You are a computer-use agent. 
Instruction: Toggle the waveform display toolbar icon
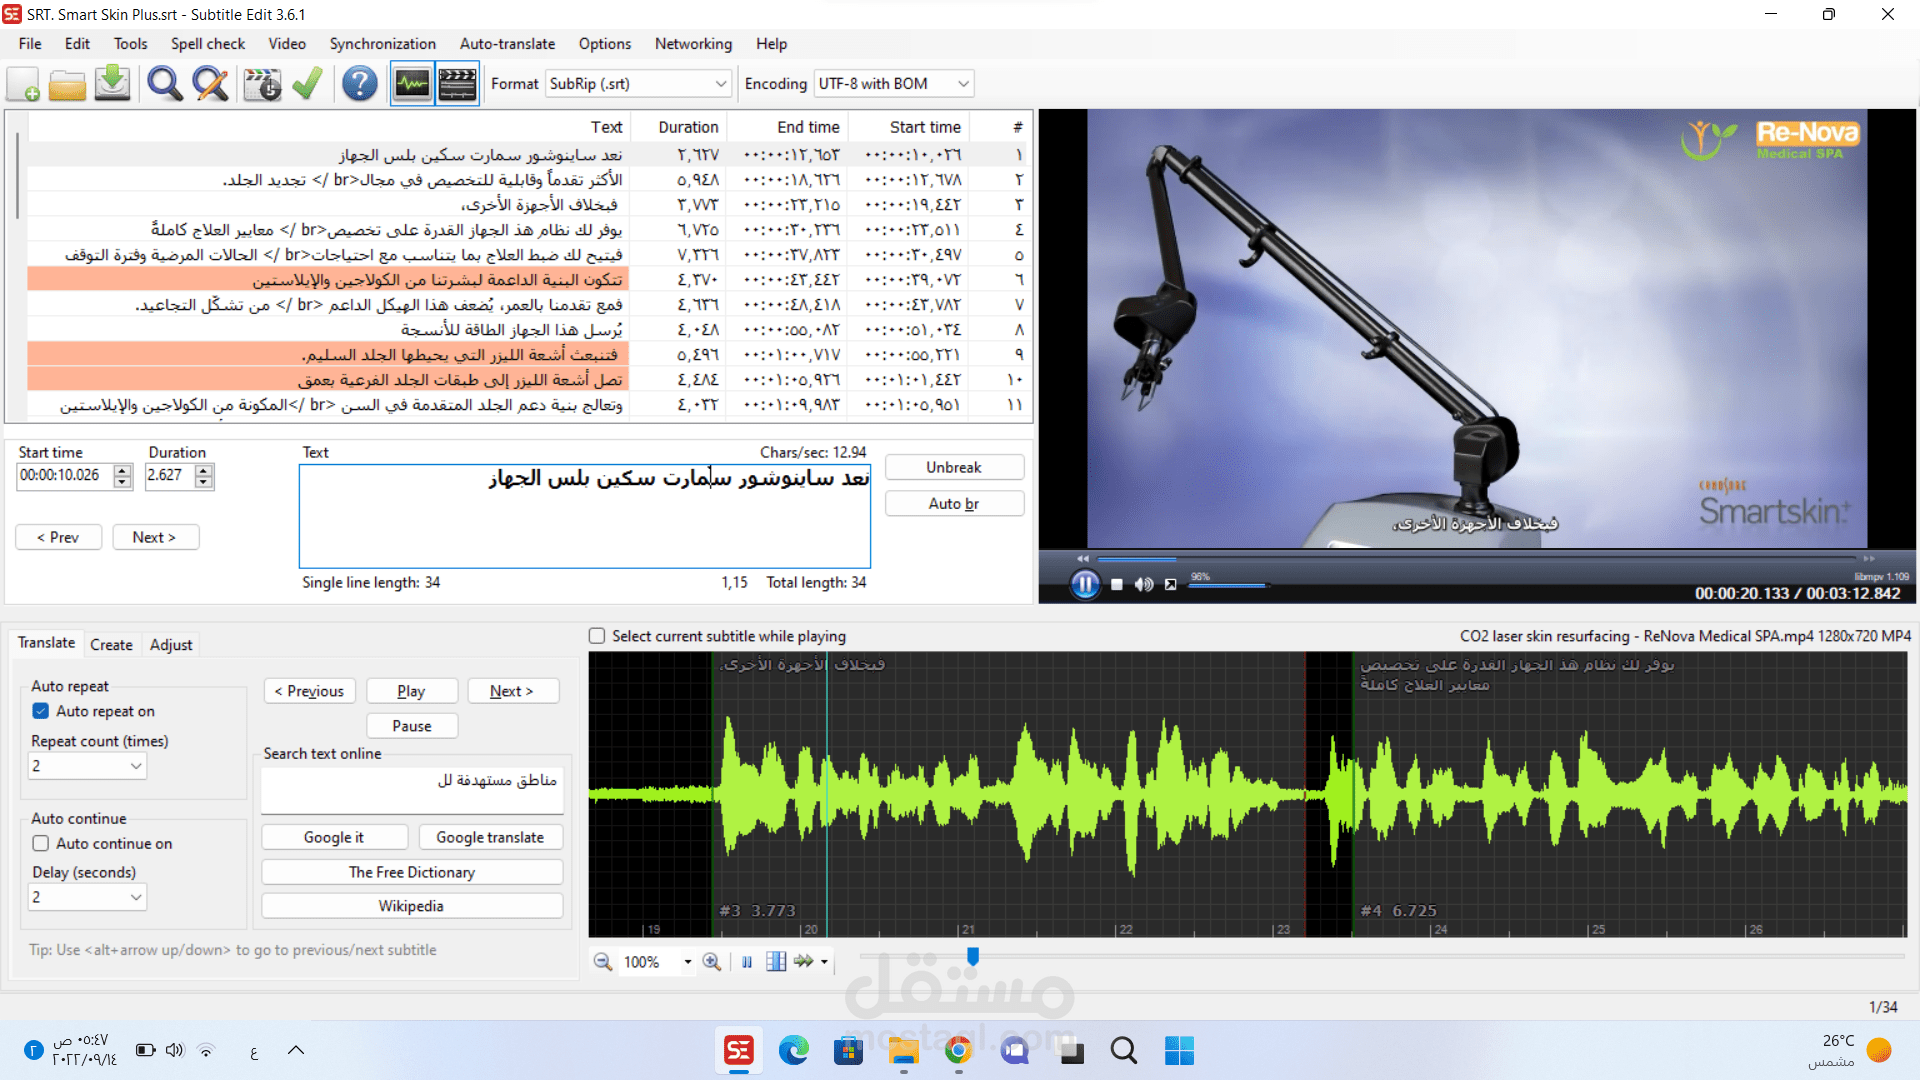(412, 84)
